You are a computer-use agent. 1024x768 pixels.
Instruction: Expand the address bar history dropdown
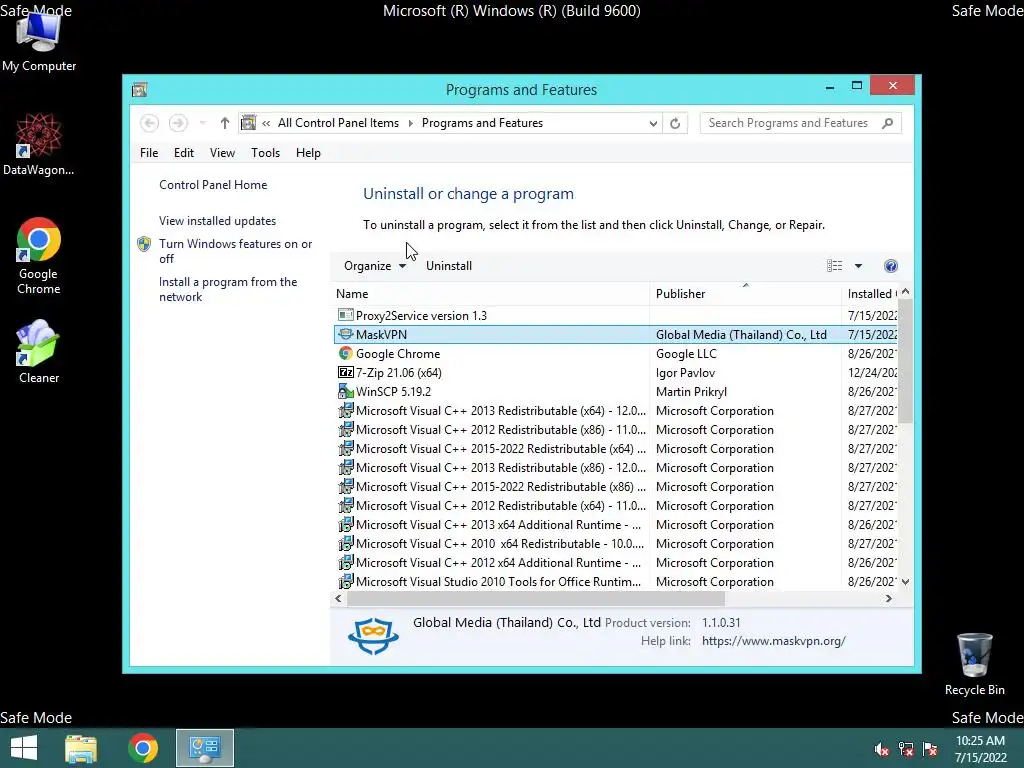point(652,123)
